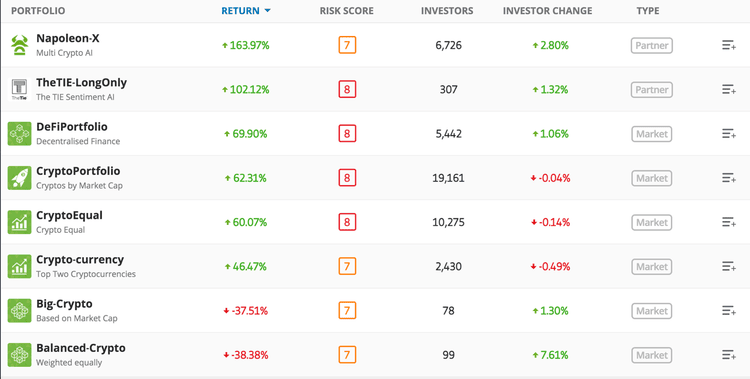Image resolution: width=750 pixels, height=379 pixels.
Task: Add Big-Crypto to watchlist
Action: [728, 311]
